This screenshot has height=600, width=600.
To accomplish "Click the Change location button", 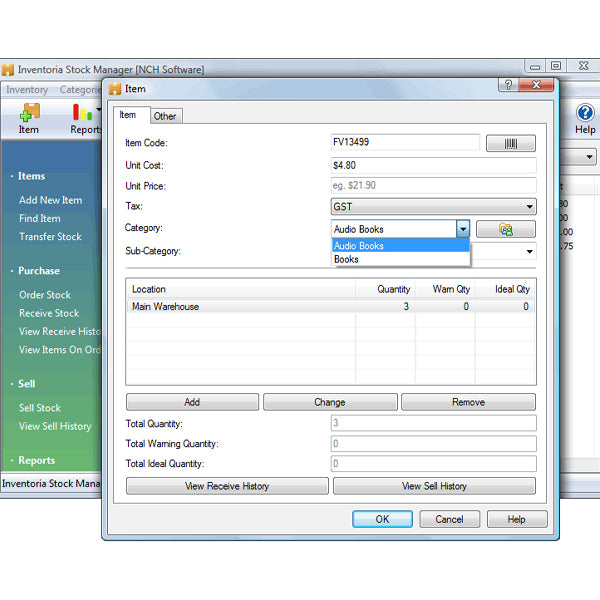I will 330,402.
